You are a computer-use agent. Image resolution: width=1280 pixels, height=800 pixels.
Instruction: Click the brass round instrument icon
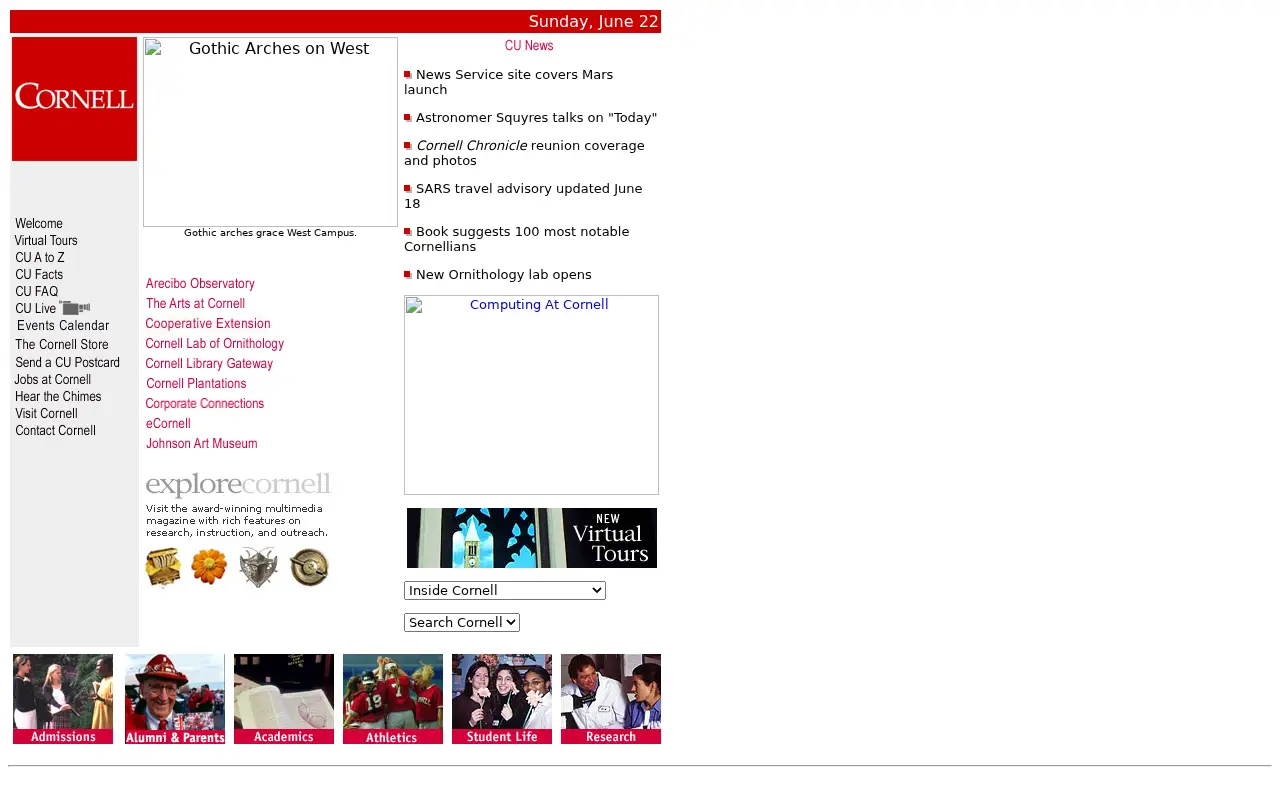pyautogui.click(x=309, y=567)
